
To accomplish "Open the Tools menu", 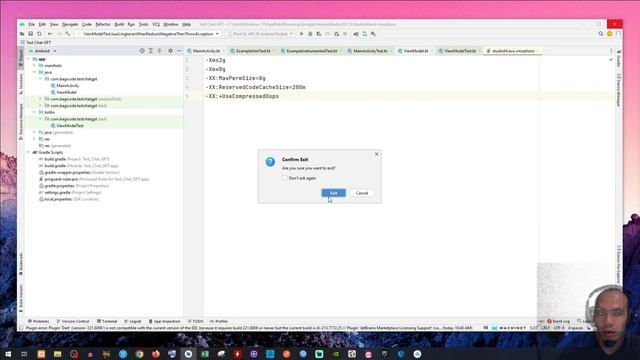I will tap(143, 24).
